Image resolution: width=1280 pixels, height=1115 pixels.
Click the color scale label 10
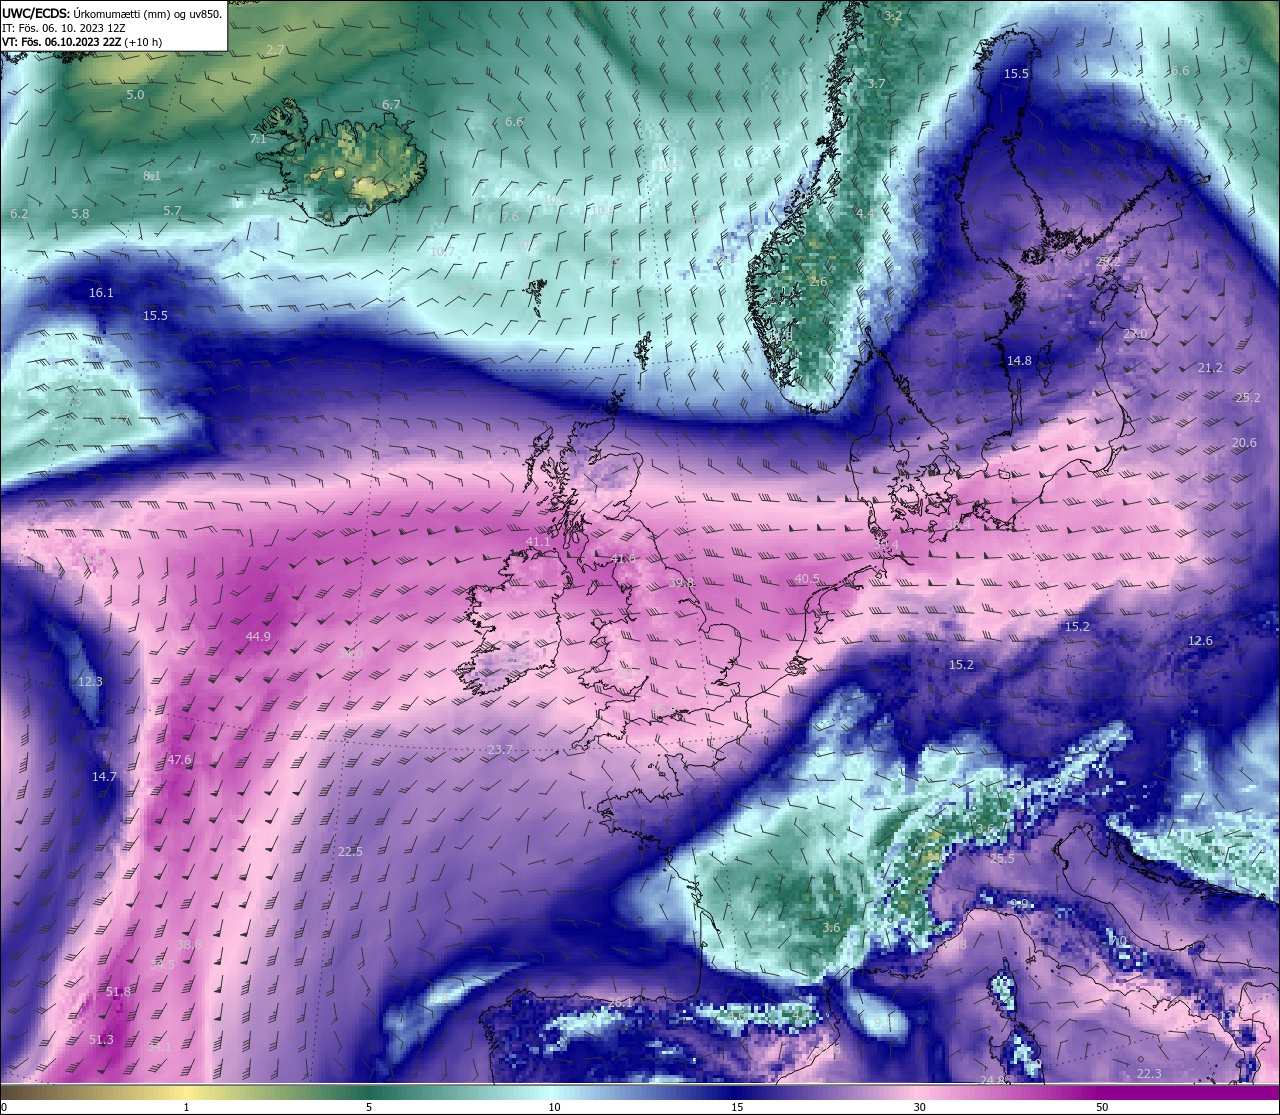point(553,1107)
